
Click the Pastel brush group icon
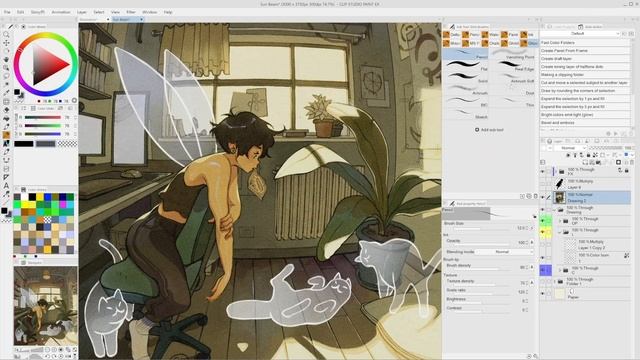click(504, 35)
